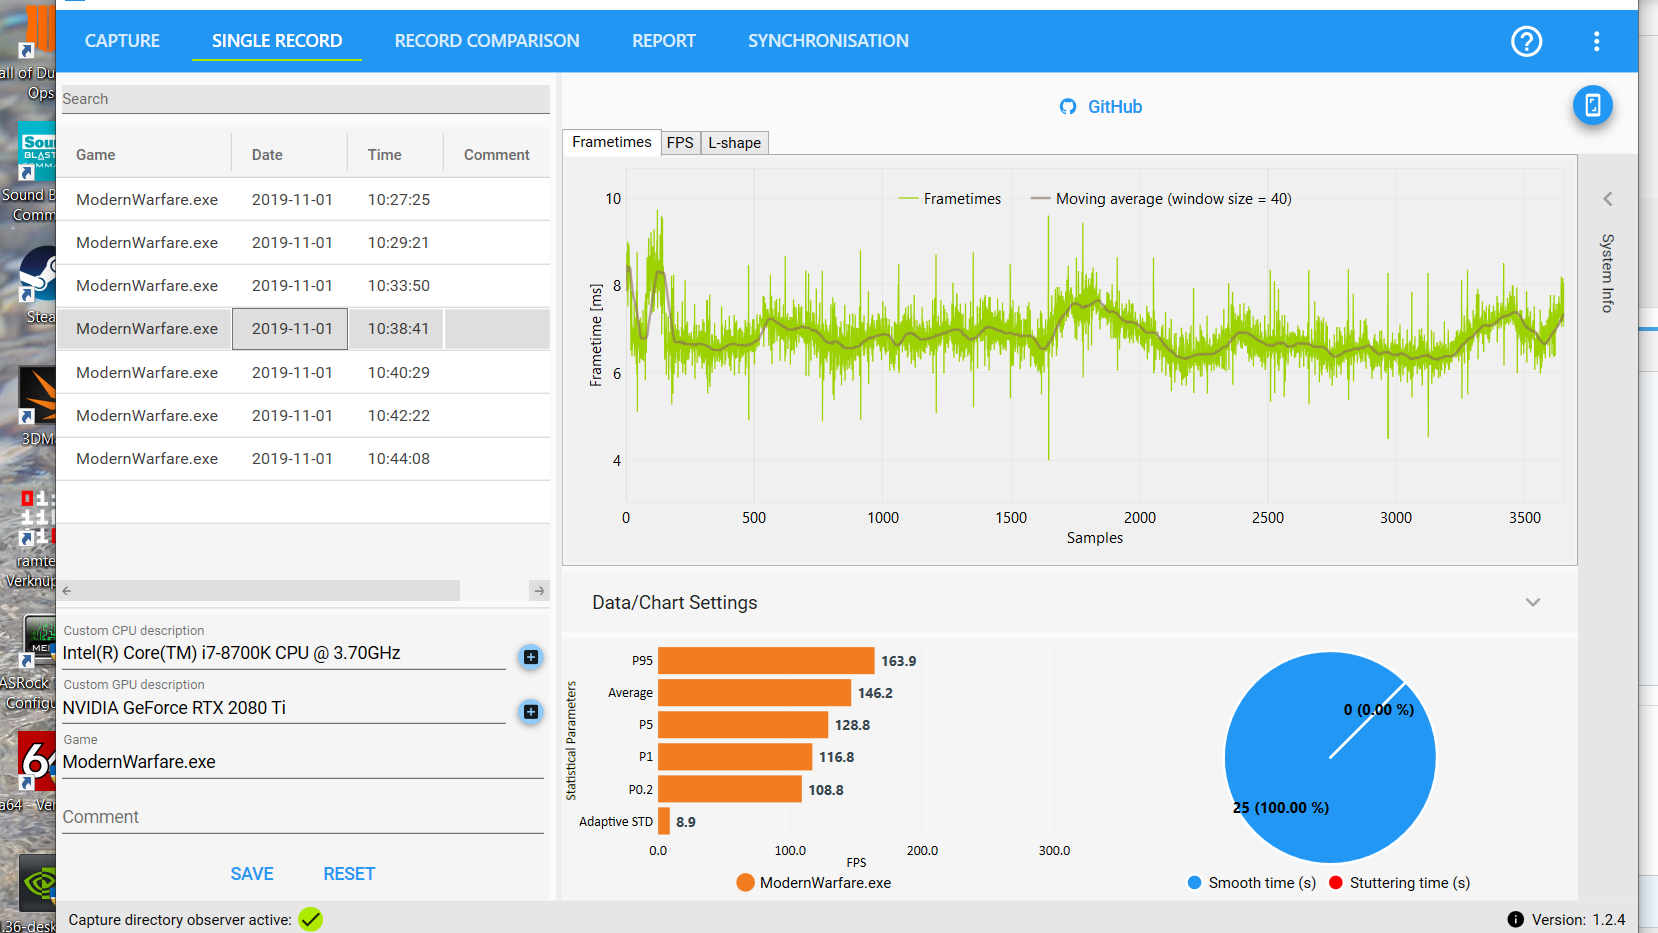Edit the Custom GPU description field
The height and width of the screenshot is (933, 1658).
(283, 708)
